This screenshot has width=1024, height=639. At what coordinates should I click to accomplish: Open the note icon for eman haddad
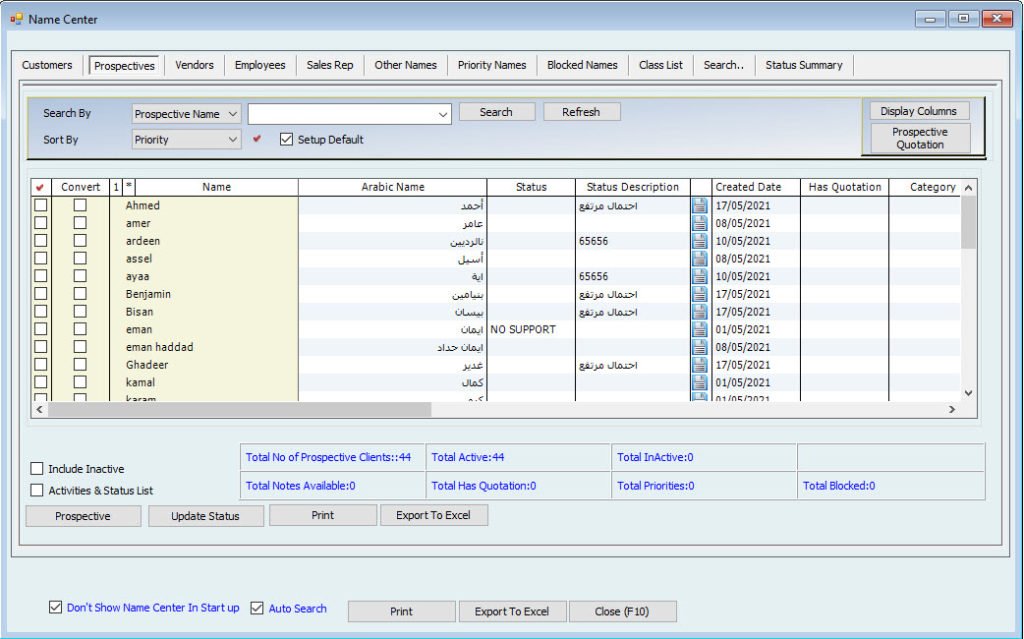tap(700, 347)
